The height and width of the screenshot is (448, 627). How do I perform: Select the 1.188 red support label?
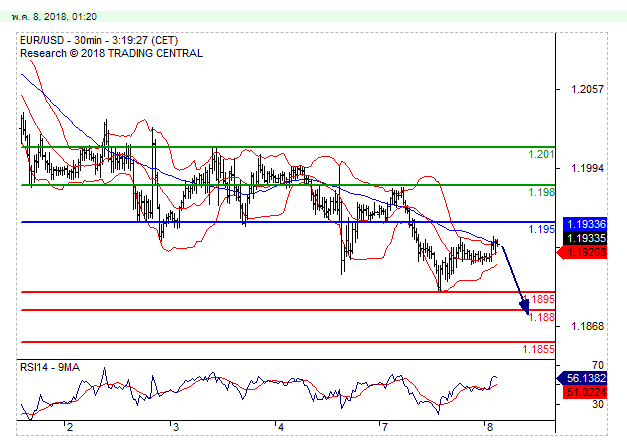pyautogui.click(x=541, y=317)
